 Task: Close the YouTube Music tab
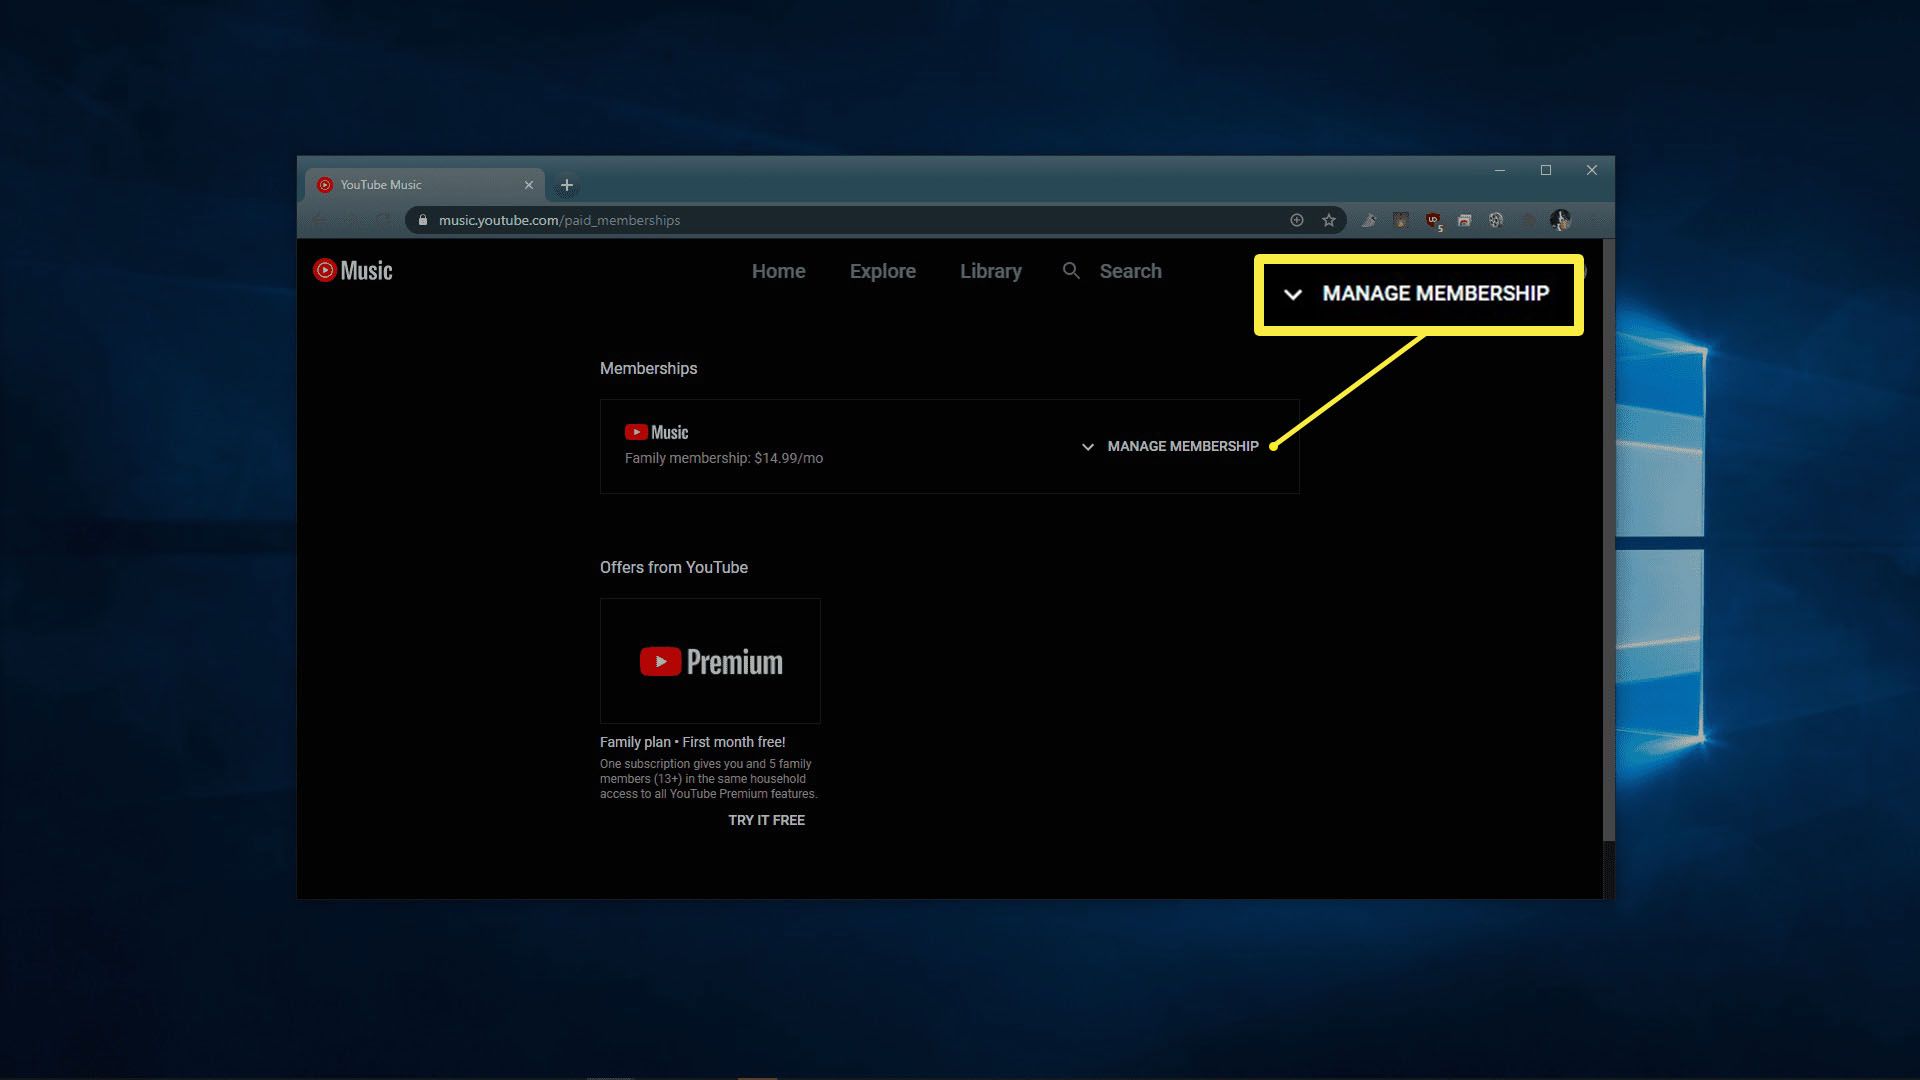(x=529, y=185)
